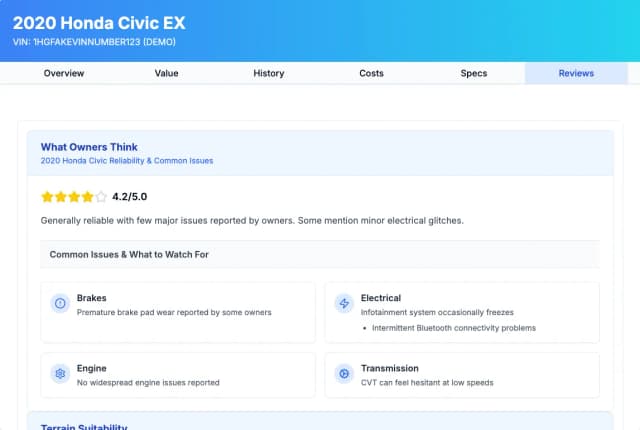Click the Infotainment system occasionally freezes text
This screenshot has width=640, height=430.
[x=437, y=313]
